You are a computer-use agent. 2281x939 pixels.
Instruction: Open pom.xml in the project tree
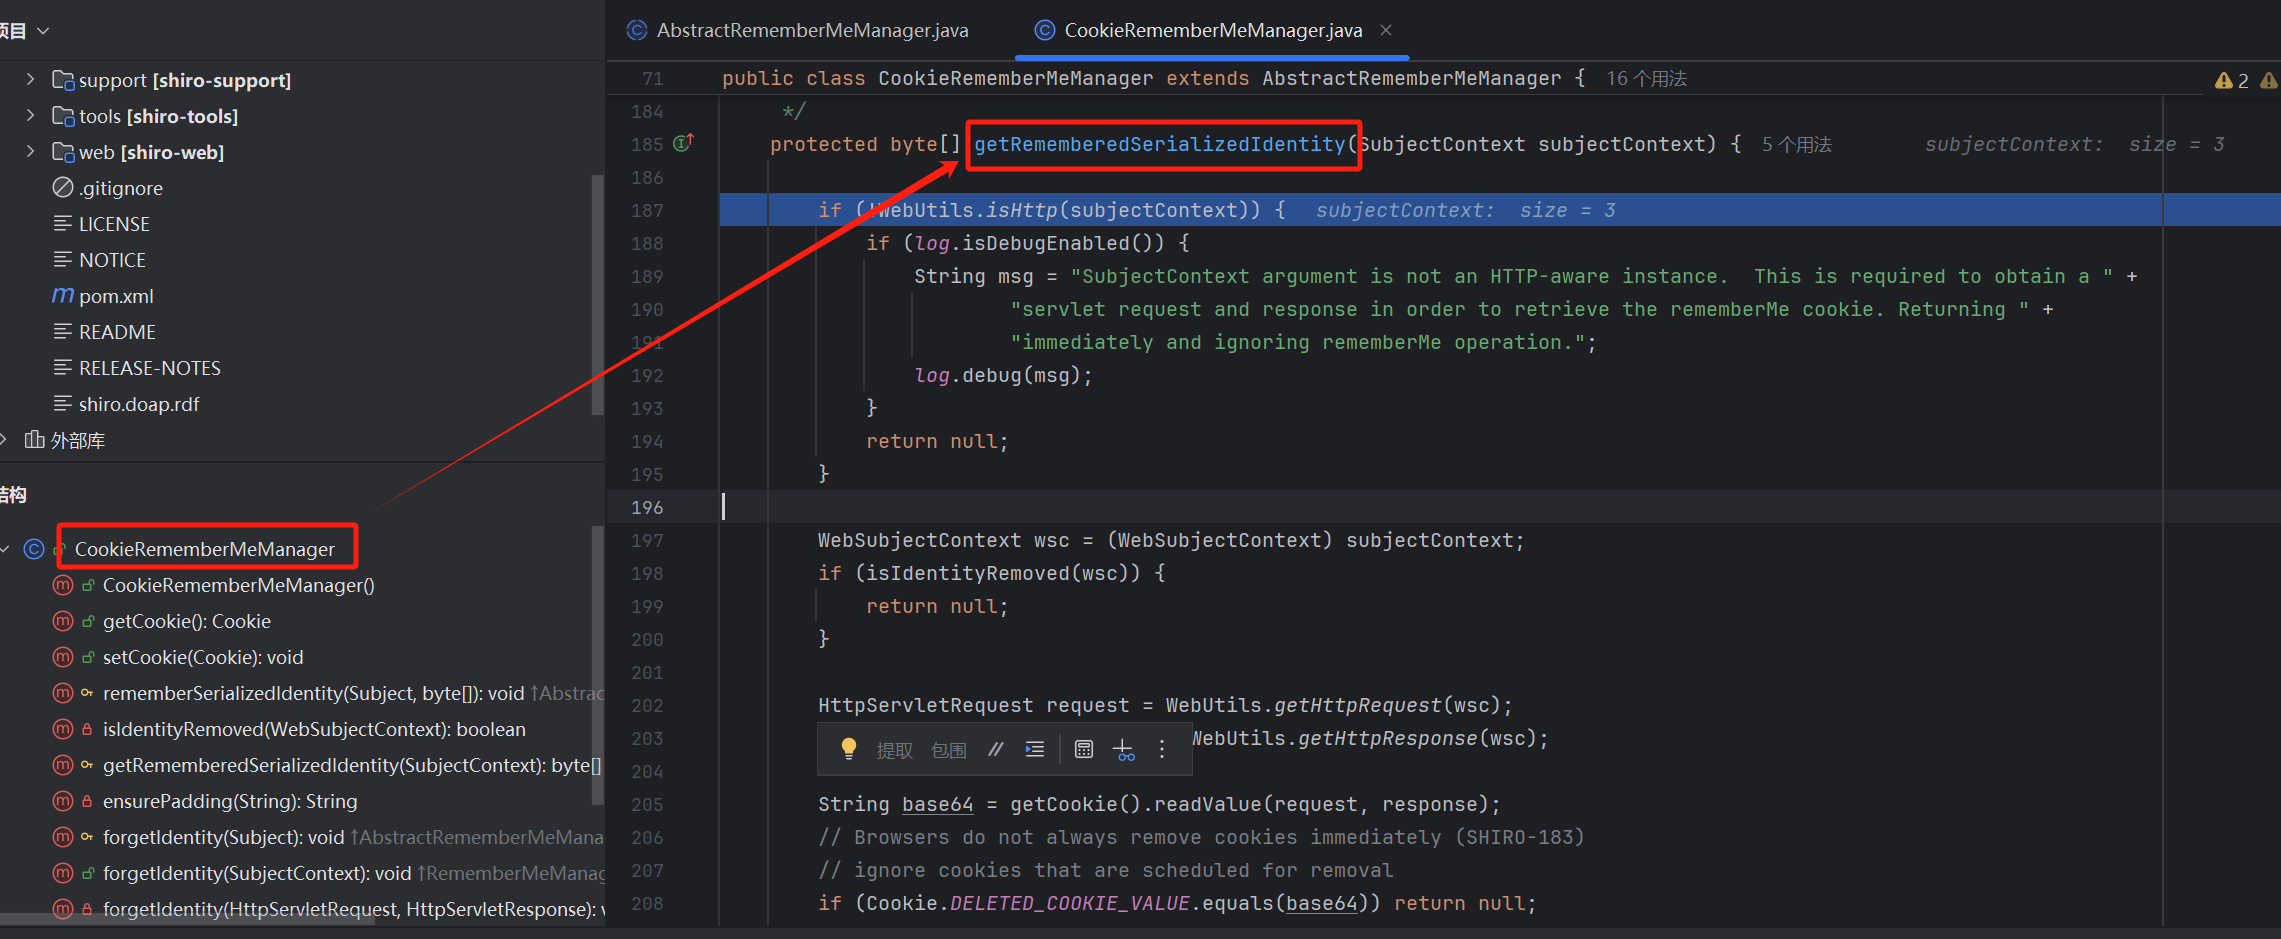(x=116, y=296)
